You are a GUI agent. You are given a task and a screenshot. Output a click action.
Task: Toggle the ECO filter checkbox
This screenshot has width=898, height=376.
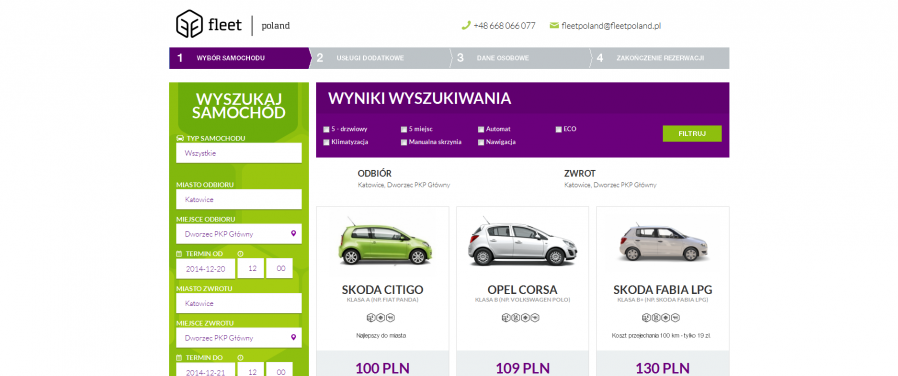pyautogui.click(x=558, y=129)
